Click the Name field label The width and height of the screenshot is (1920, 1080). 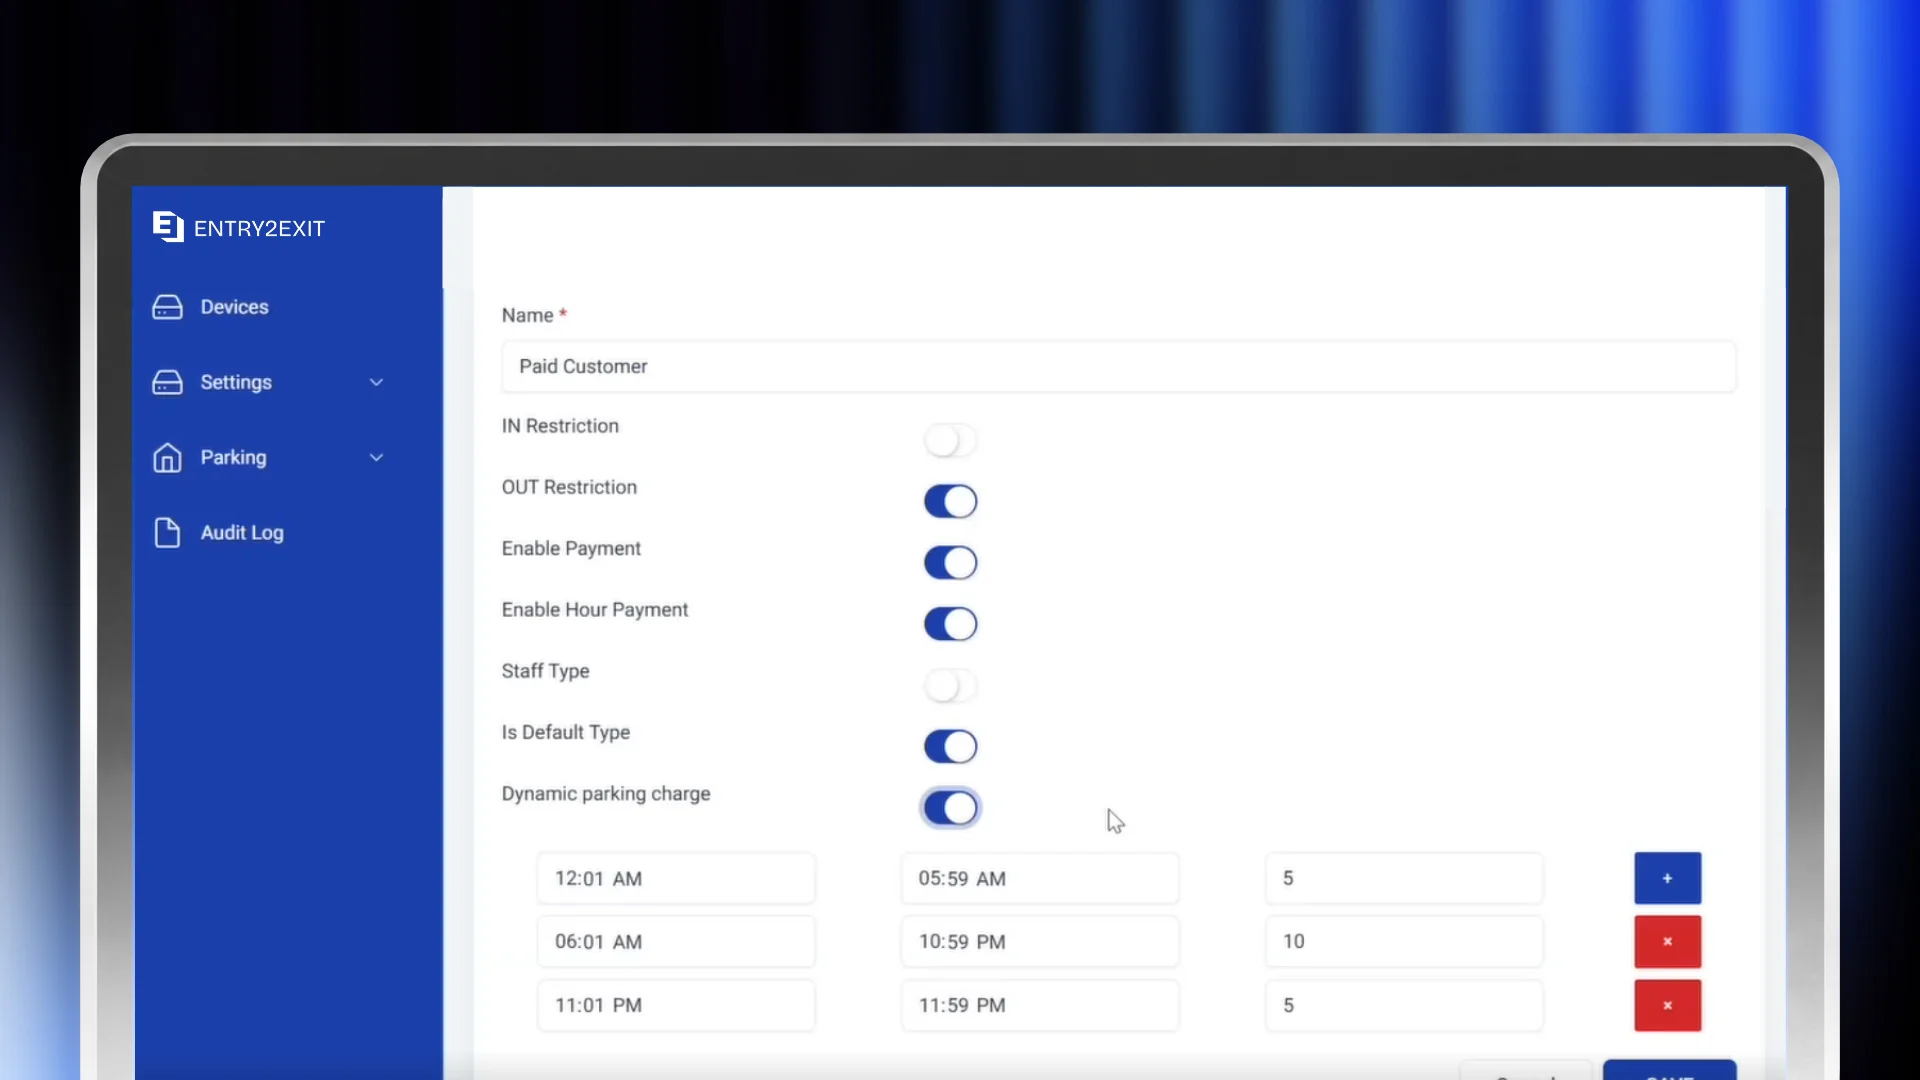(534, 315)
